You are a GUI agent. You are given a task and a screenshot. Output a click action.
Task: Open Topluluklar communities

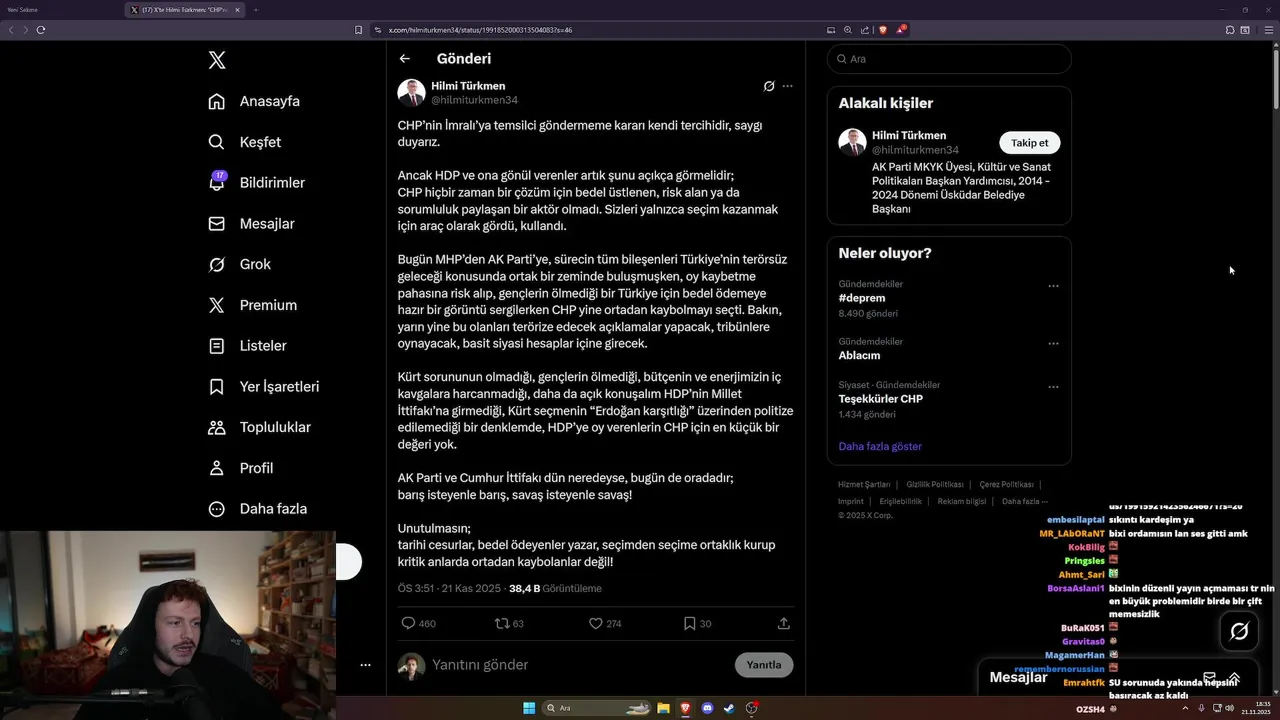(259, 427)
